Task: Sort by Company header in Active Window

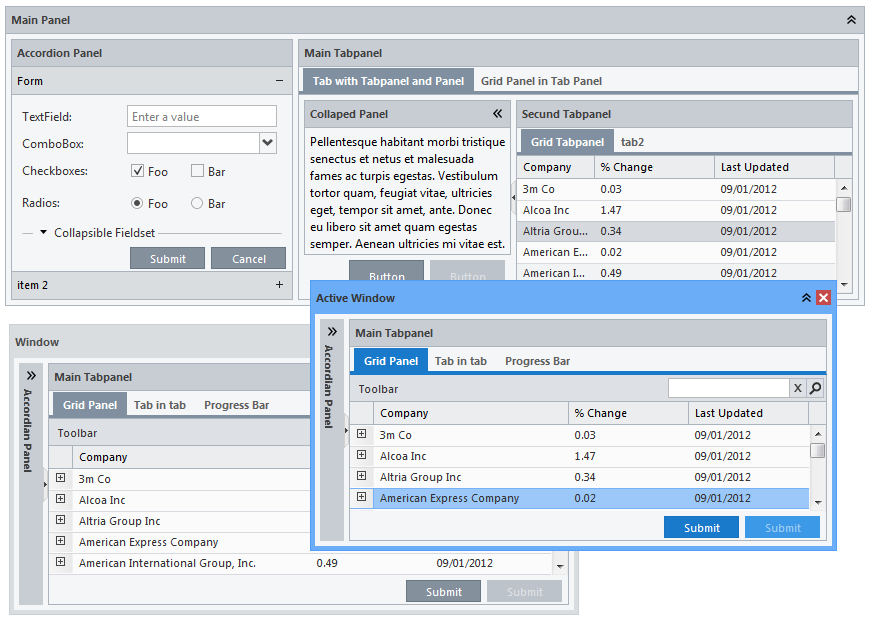Action: pos(471,413)
